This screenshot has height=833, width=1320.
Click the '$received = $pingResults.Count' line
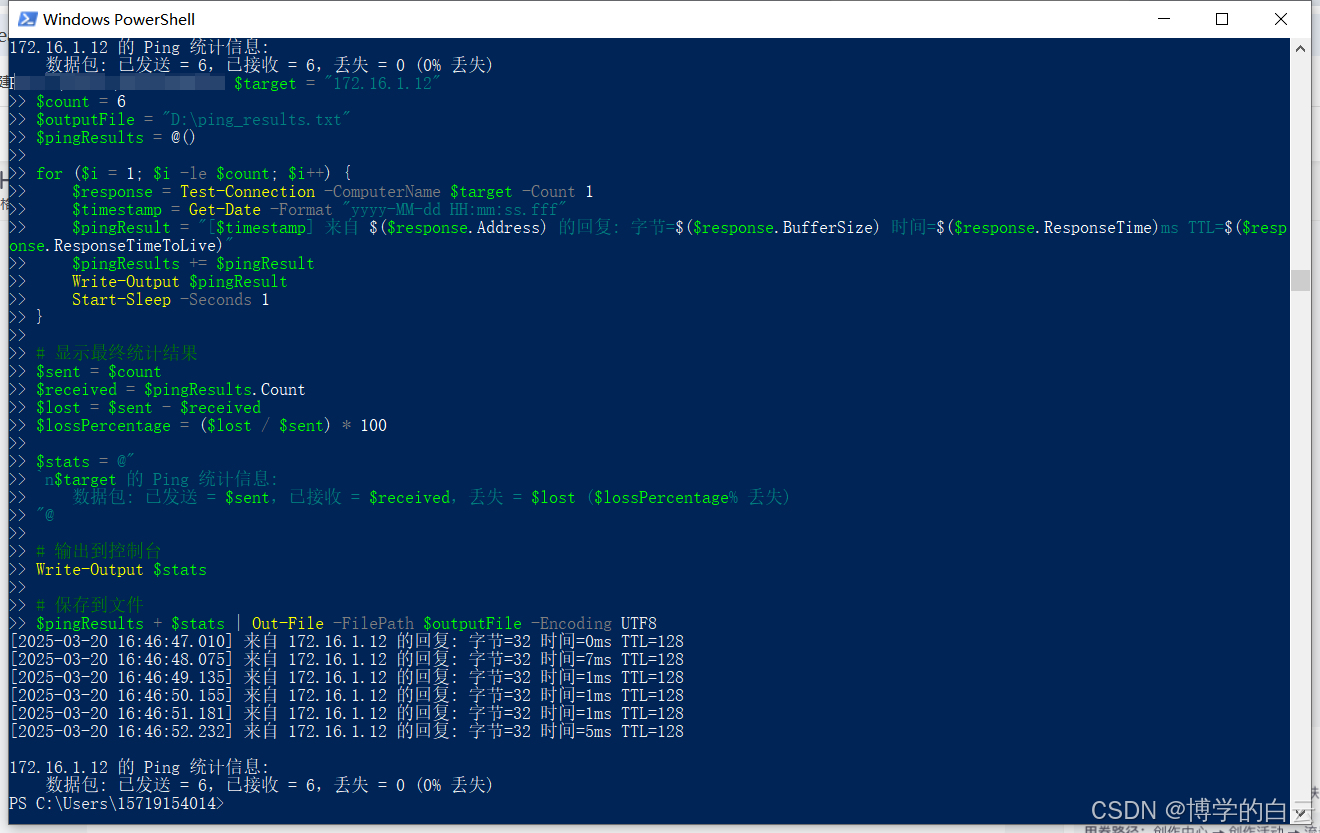(171, 390)
